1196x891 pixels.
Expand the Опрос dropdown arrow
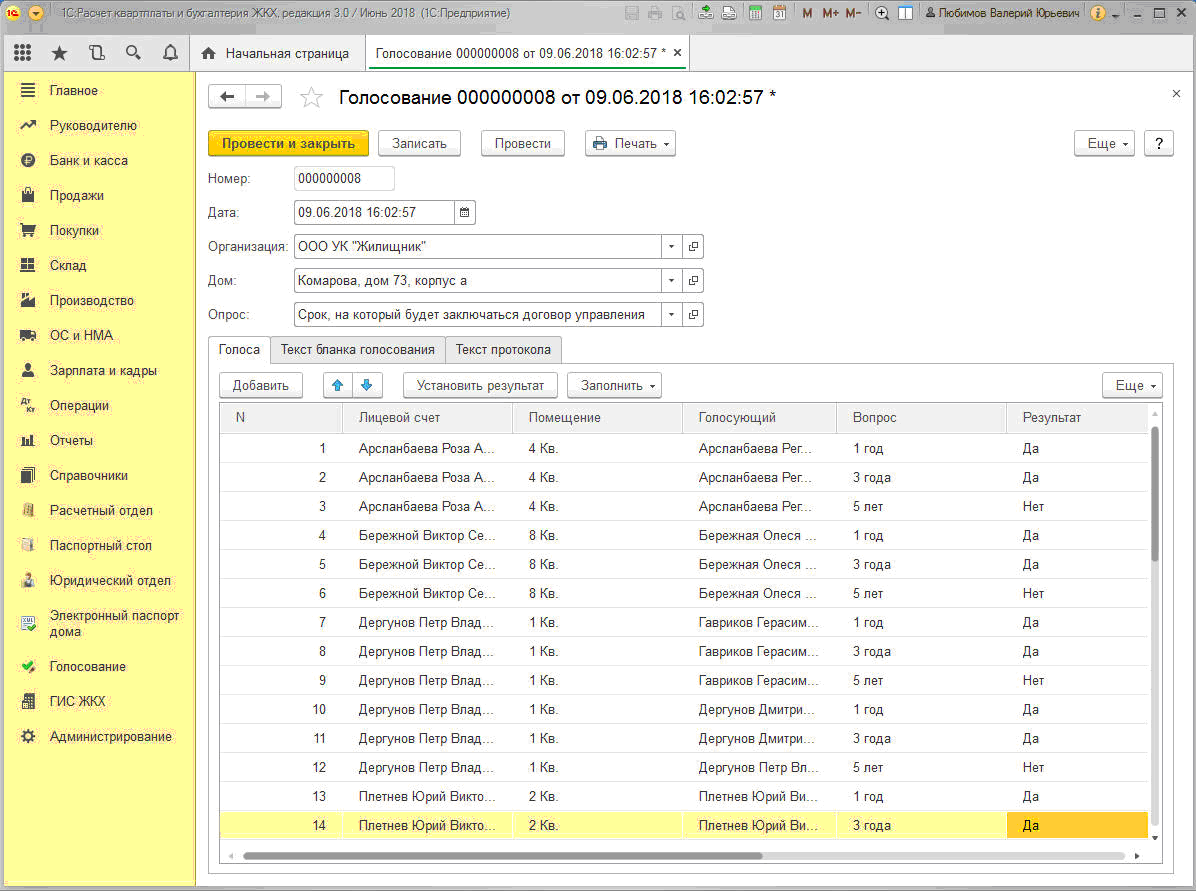tap(671, 314)
